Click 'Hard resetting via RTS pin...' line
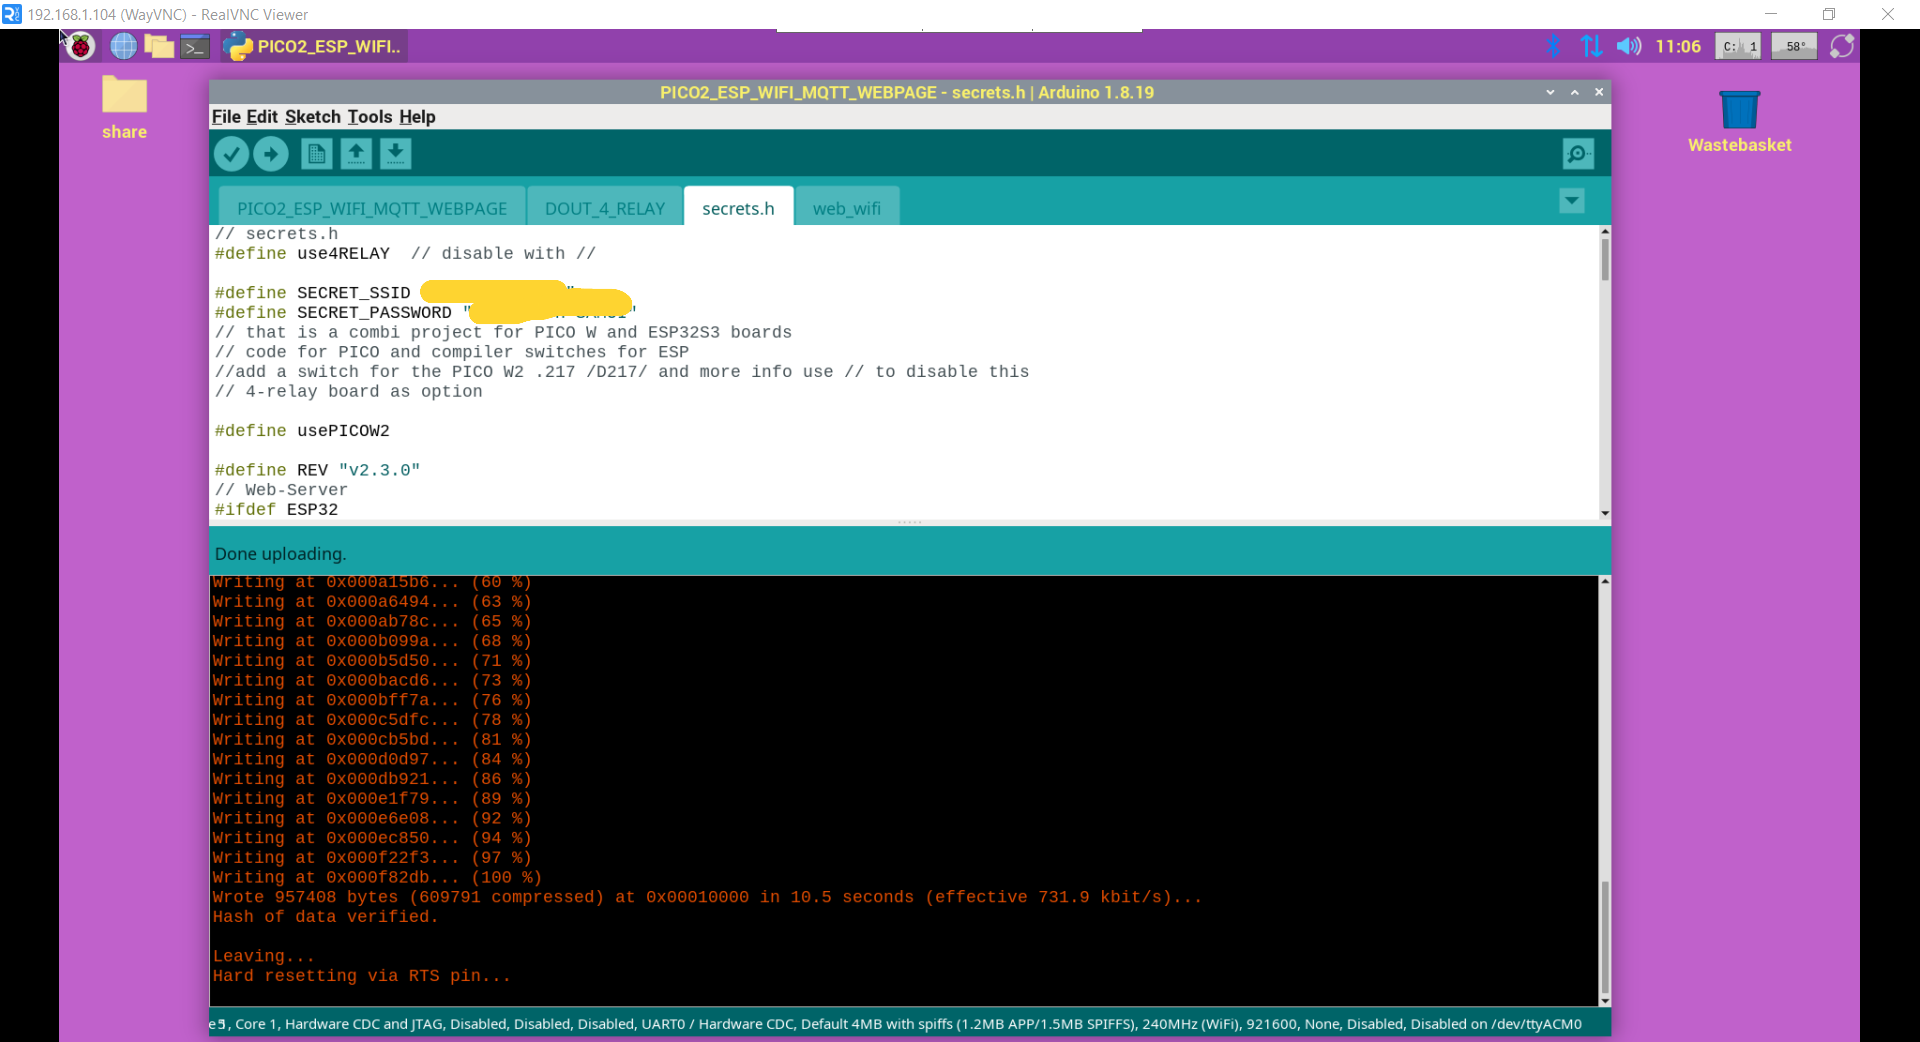The height and width of the screenshot is (1042, 1920). [x=361, y=976]
